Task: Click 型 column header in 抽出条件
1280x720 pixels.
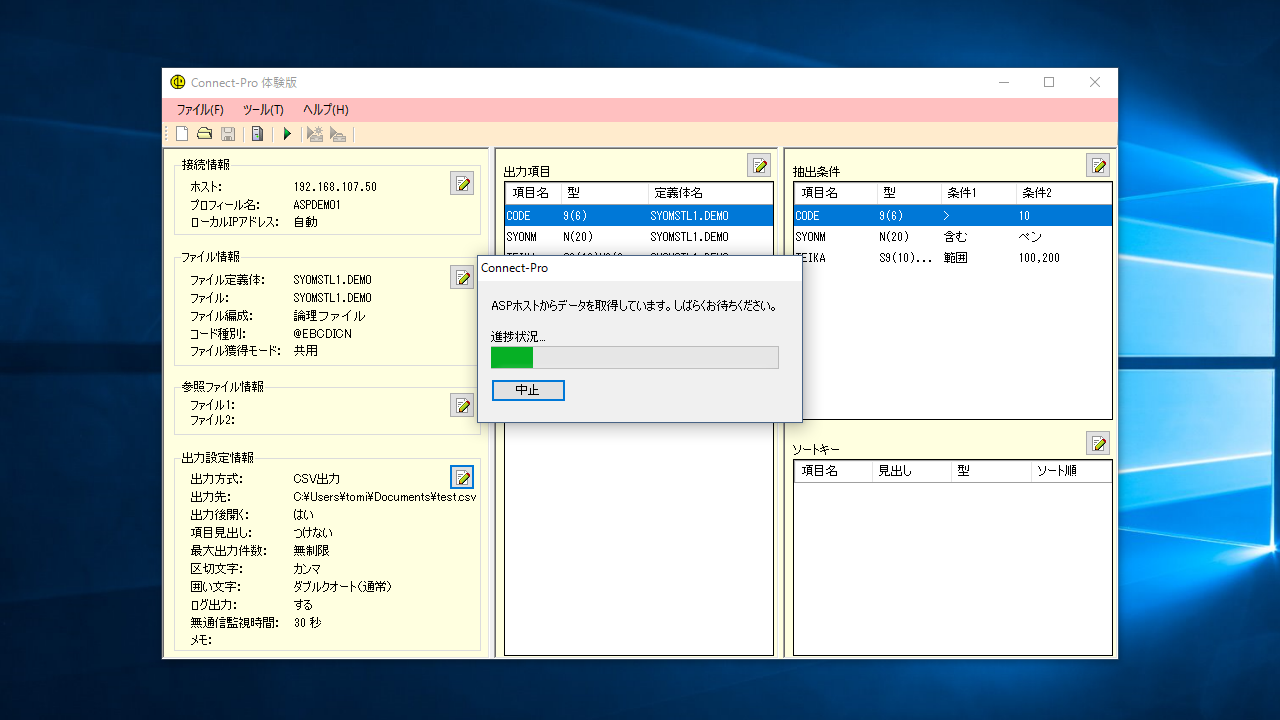Action: (x=909, y=193)
